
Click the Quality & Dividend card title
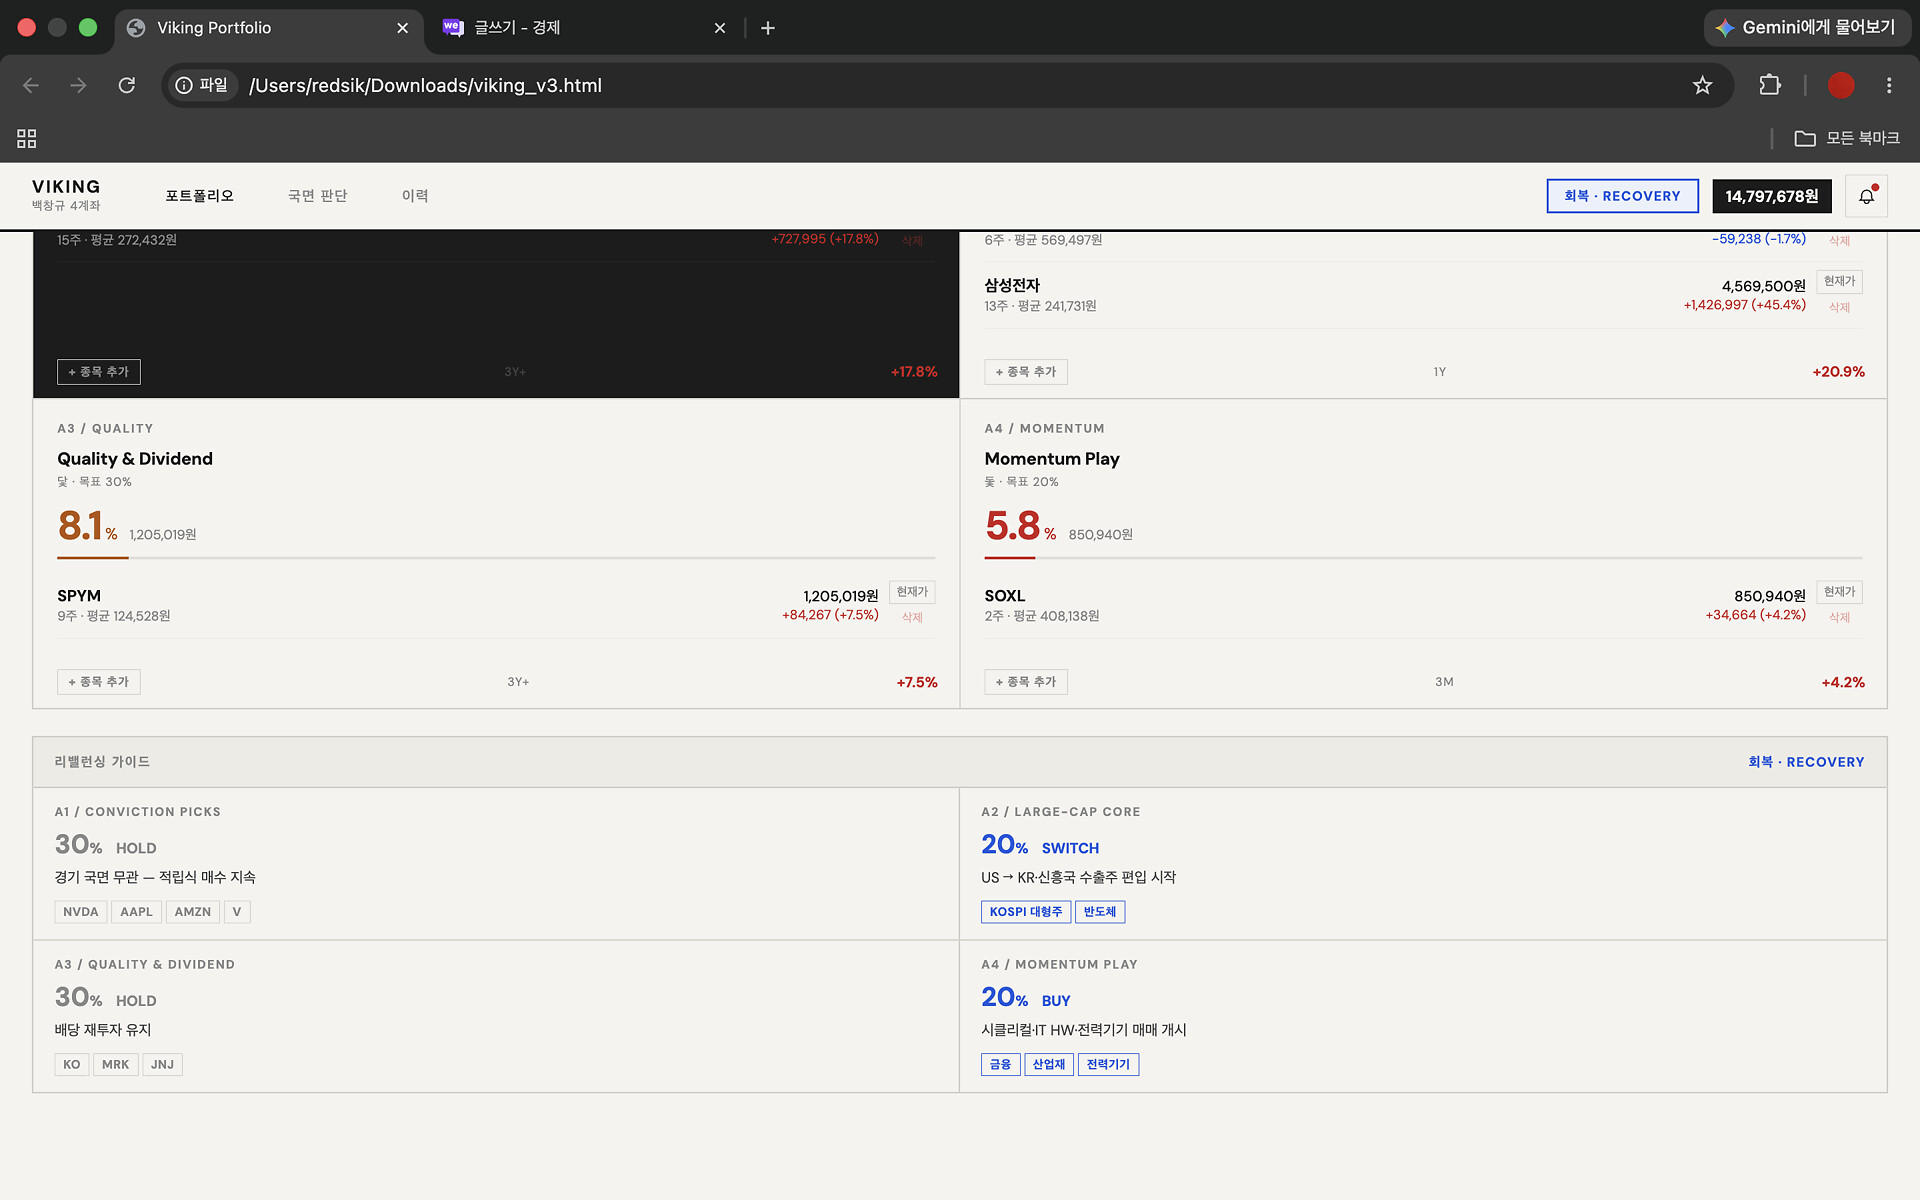tap(135, 459)
